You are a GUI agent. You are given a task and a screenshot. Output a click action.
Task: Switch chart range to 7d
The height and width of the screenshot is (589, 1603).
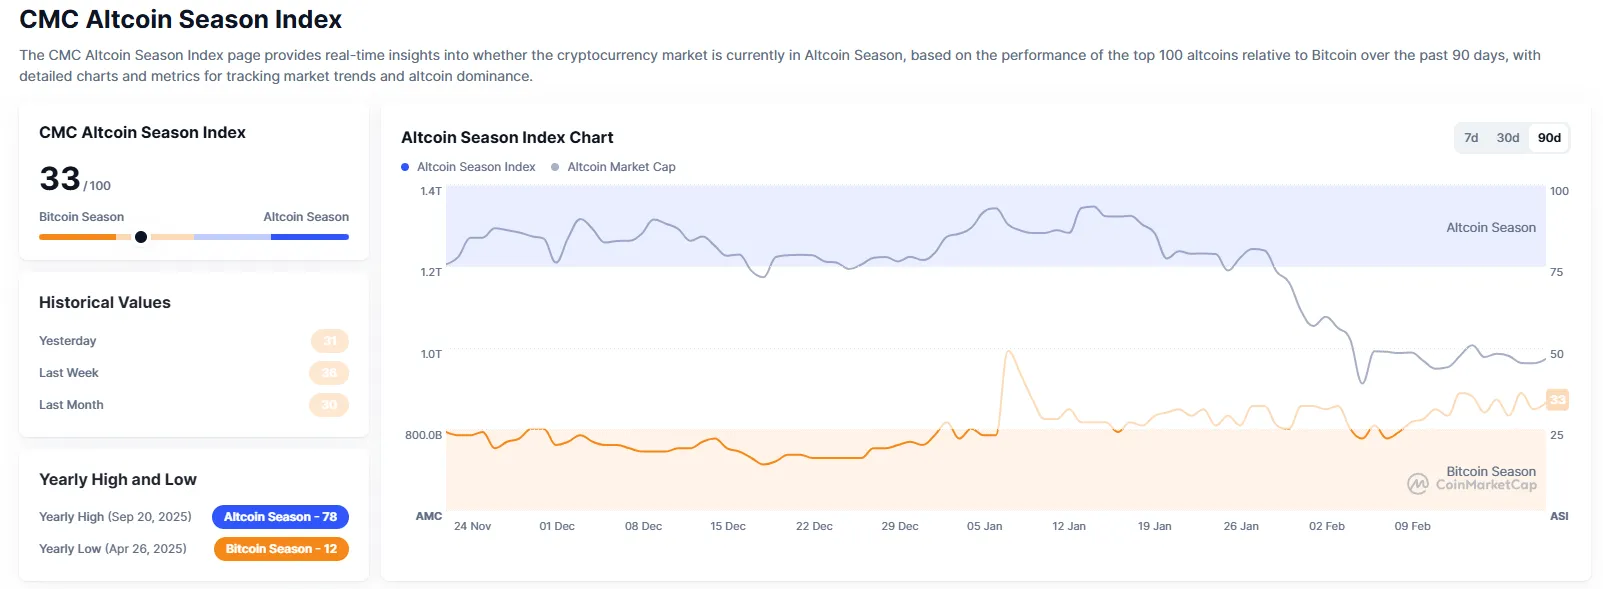[1471, 138]
